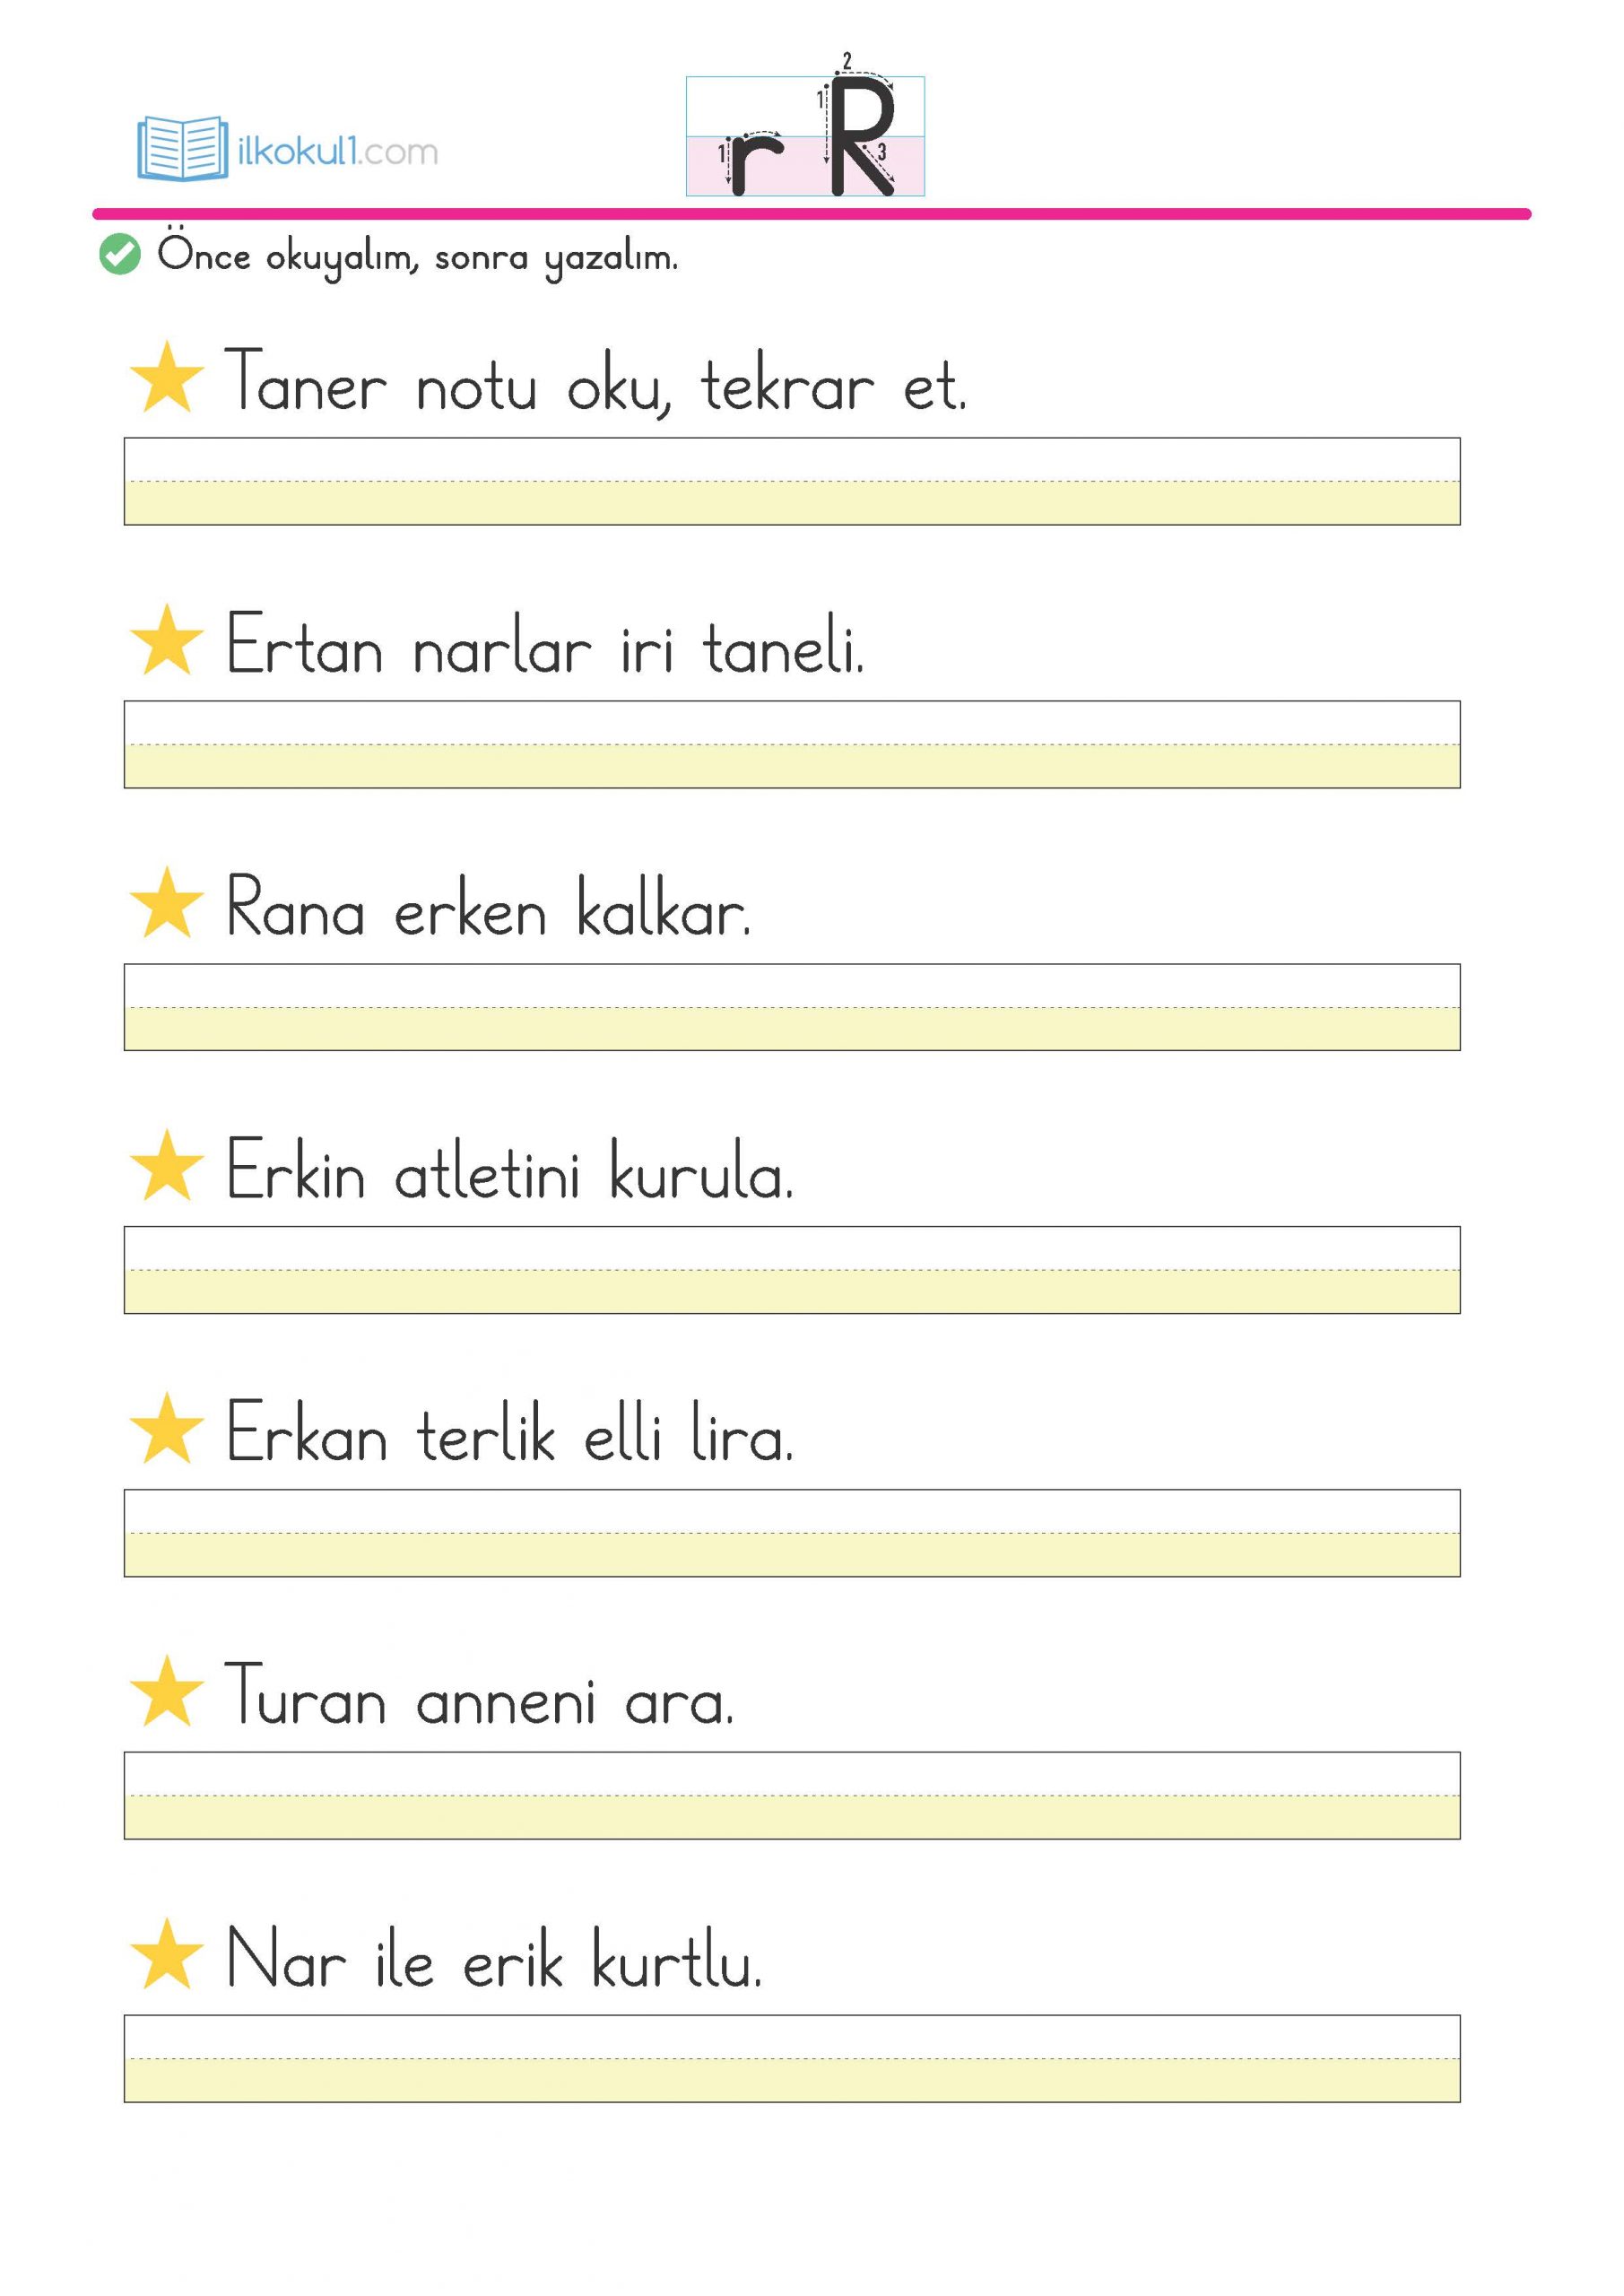Click the writing area under "Rana erken kalkar"

tap(791, 1007)
